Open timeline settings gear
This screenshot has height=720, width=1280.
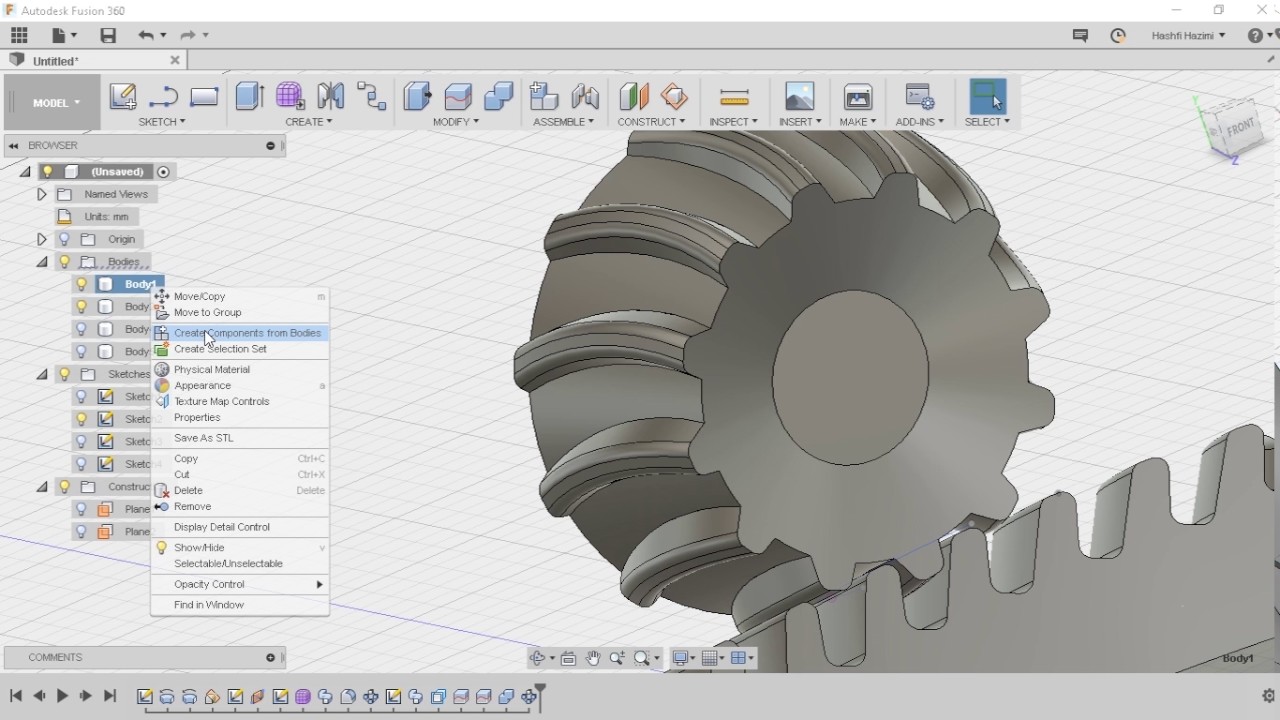click(1268, 696)
